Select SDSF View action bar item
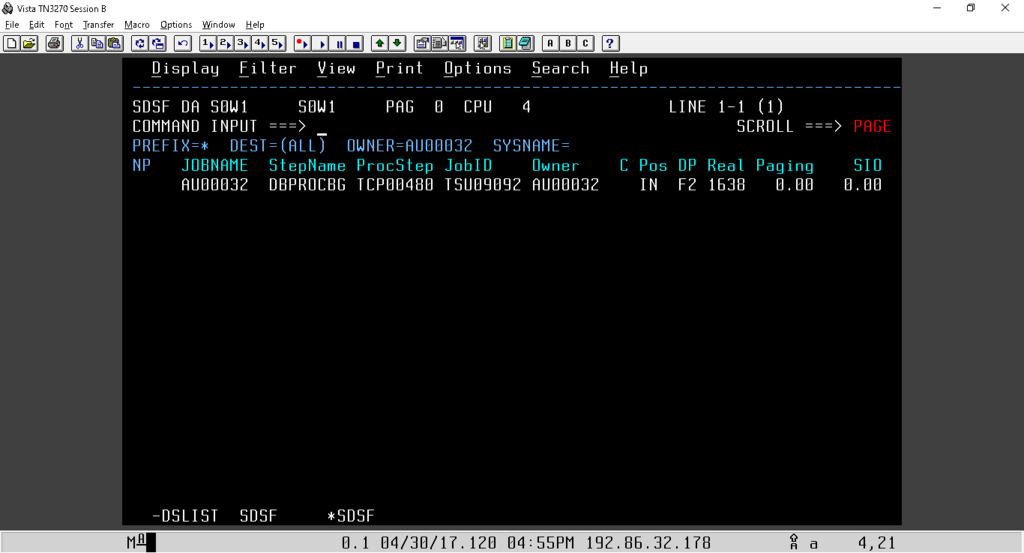 [x=336, y=69]
